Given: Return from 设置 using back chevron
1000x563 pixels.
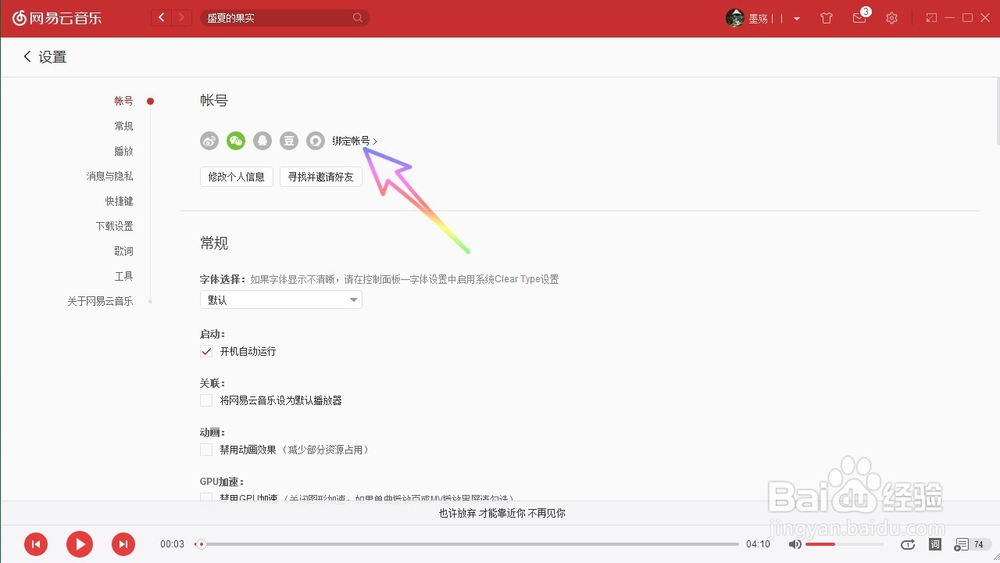Looking at the screenshot, I should pyautogui.click(x=27, y=57).
